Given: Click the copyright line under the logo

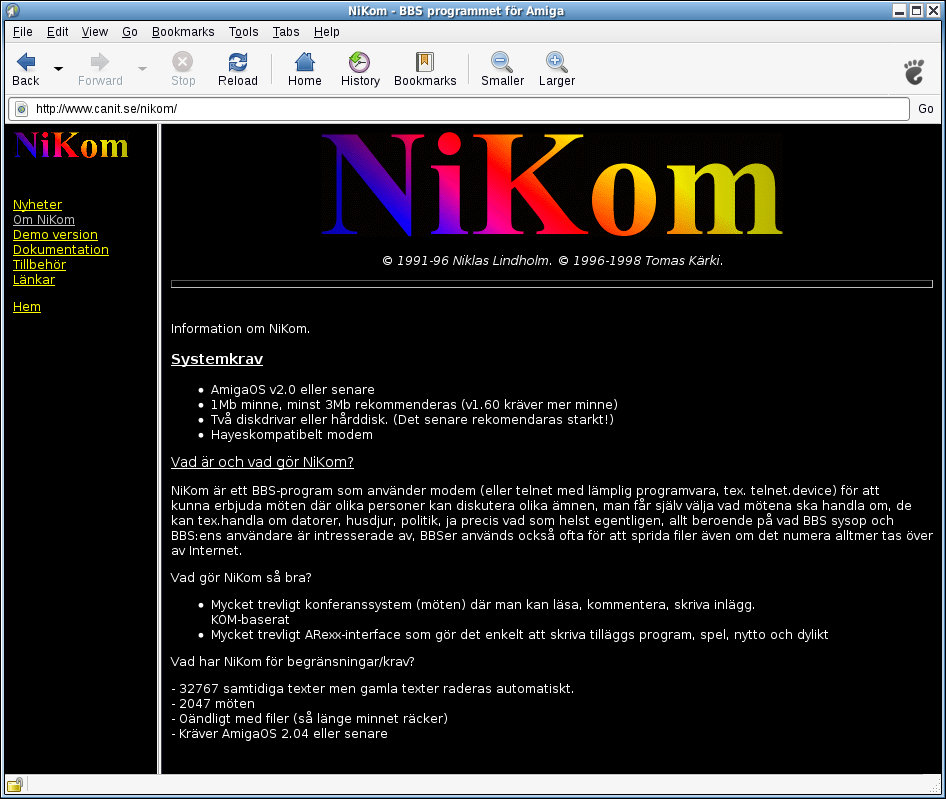Looking at the screenshot, I should click(x=553, y=261).
